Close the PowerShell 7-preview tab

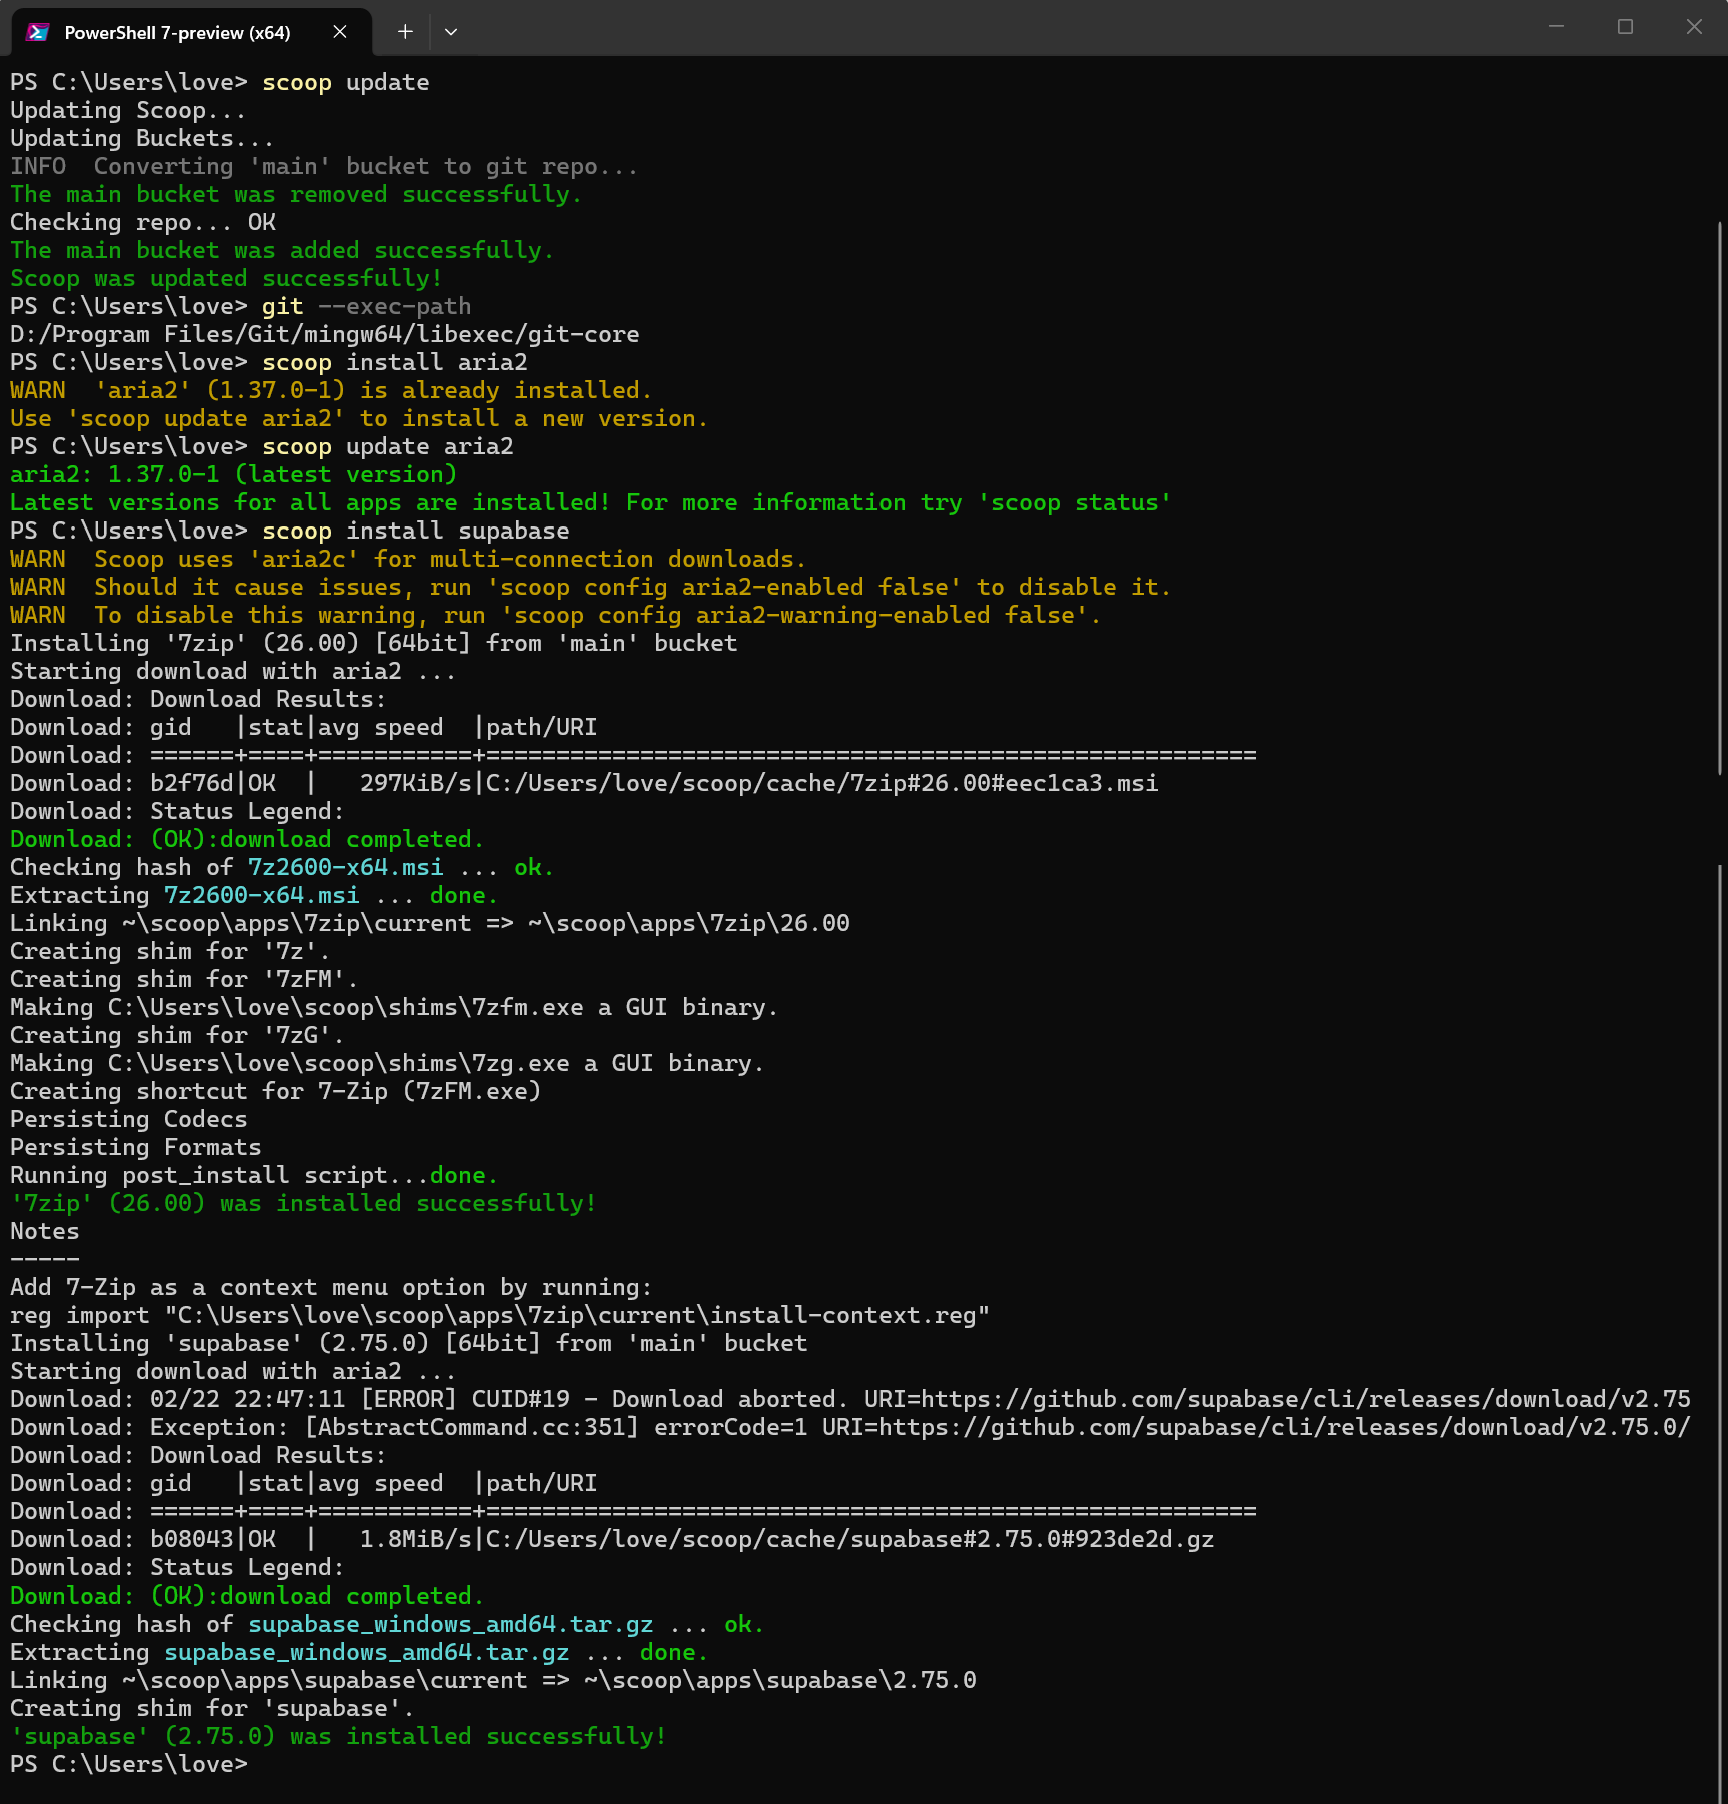tap(340, 32)
